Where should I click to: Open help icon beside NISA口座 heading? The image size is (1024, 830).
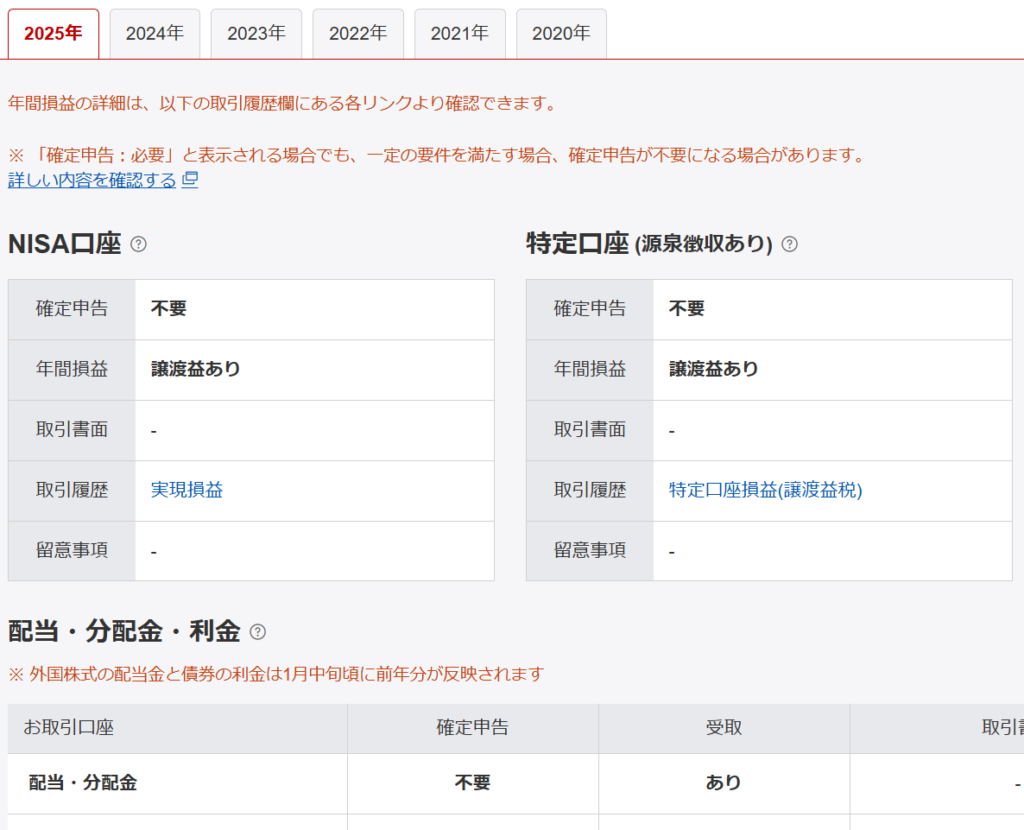(139, 244)
